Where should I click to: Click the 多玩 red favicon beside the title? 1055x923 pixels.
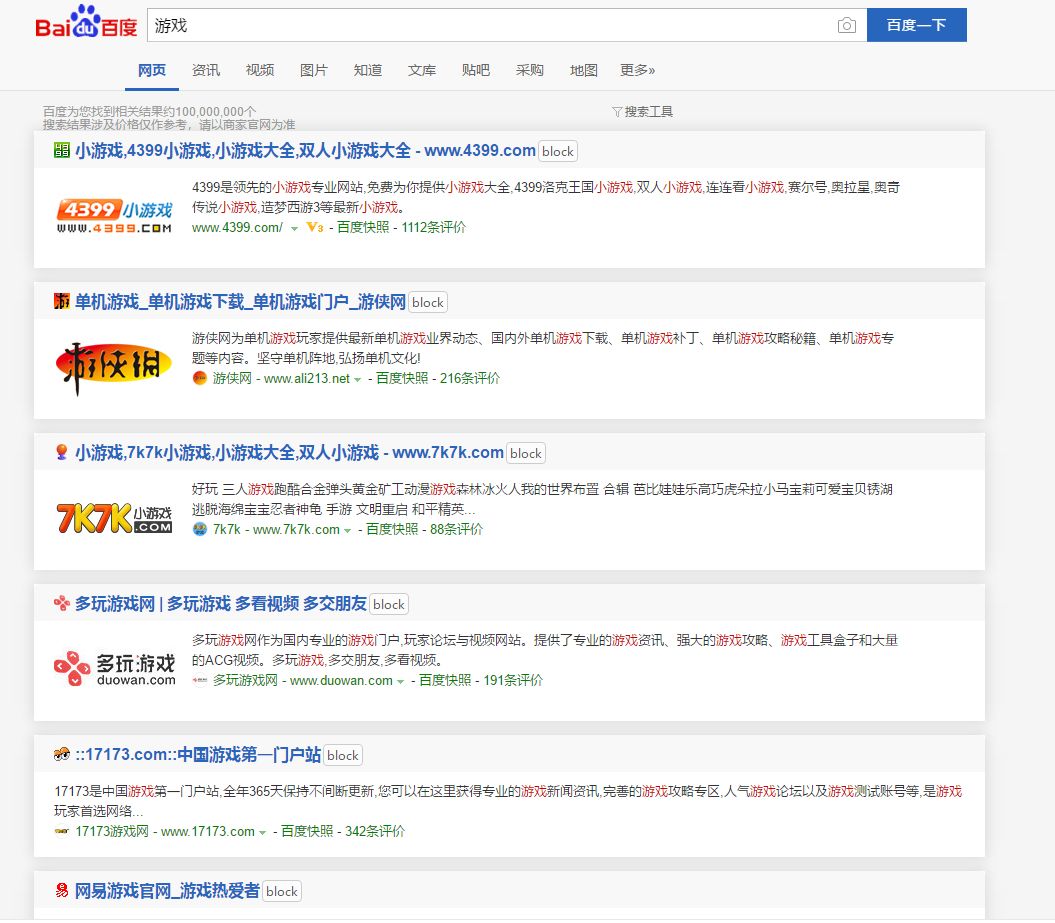click(x=62, y=603)
